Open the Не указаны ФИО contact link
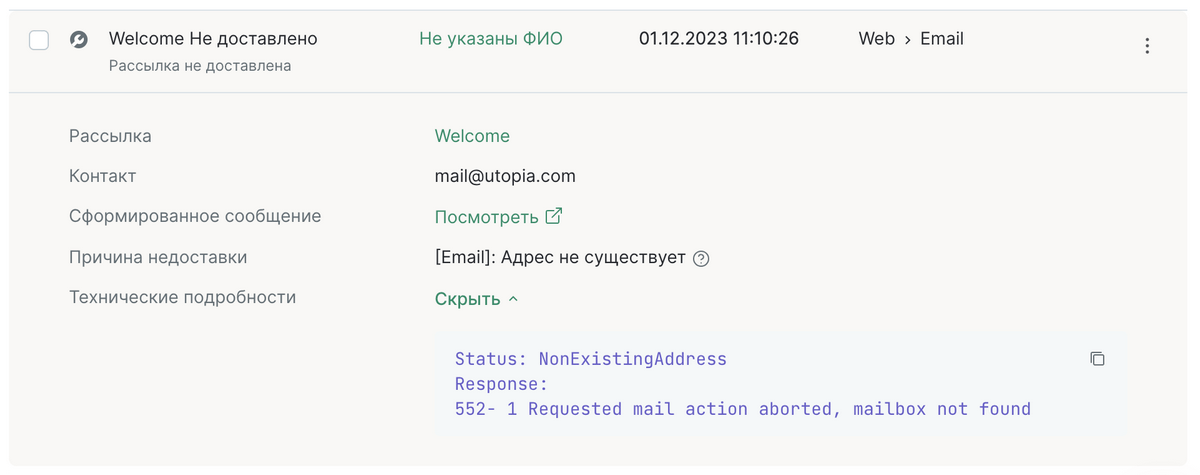 pyautogui.click(x=490, y=39)
